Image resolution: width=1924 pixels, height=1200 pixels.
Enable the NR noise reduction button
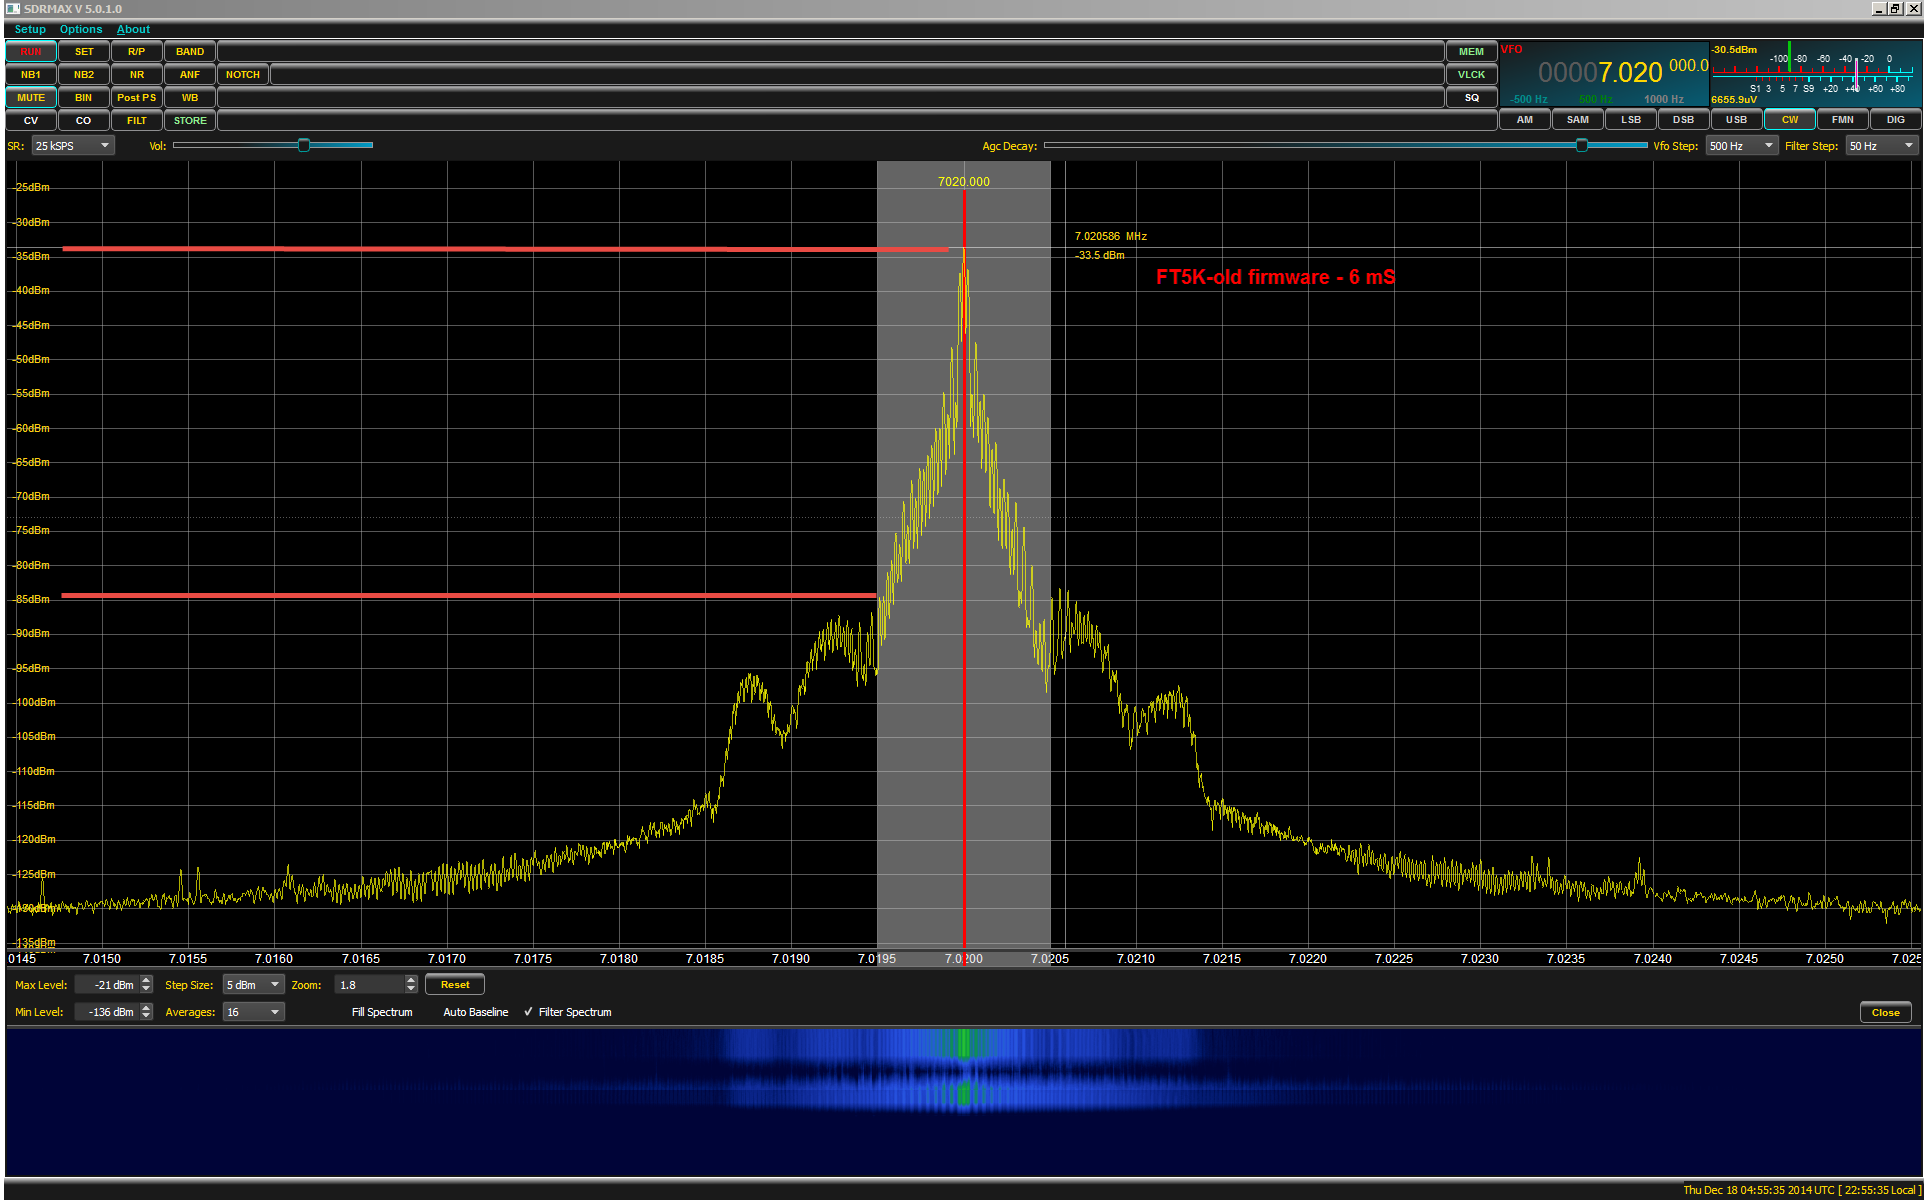pos(137,75)
